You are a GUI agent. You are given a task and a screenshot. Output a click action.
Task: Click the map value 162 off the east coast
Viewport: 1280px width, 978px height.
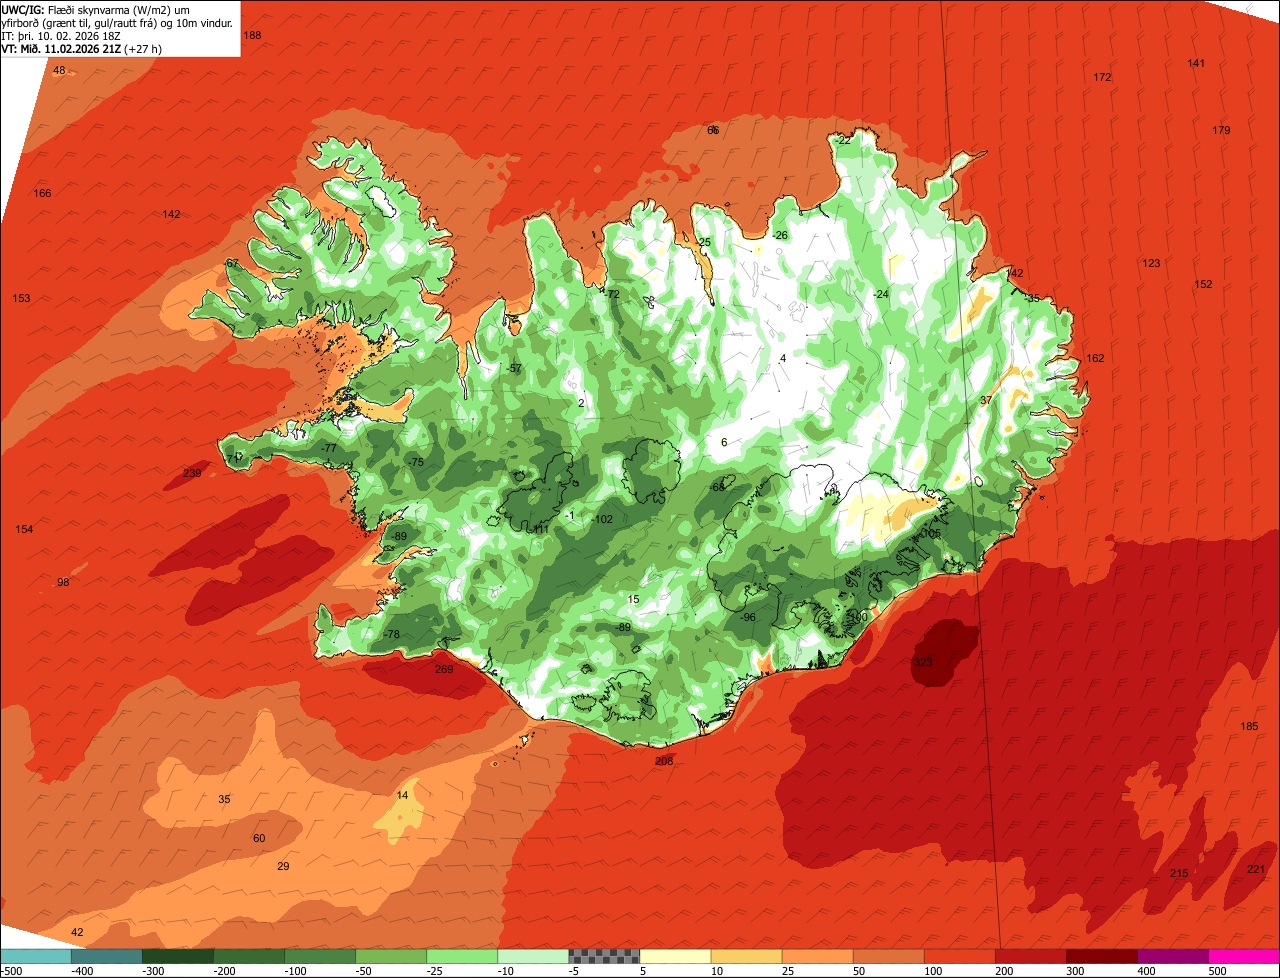[x=1095, y=358]
